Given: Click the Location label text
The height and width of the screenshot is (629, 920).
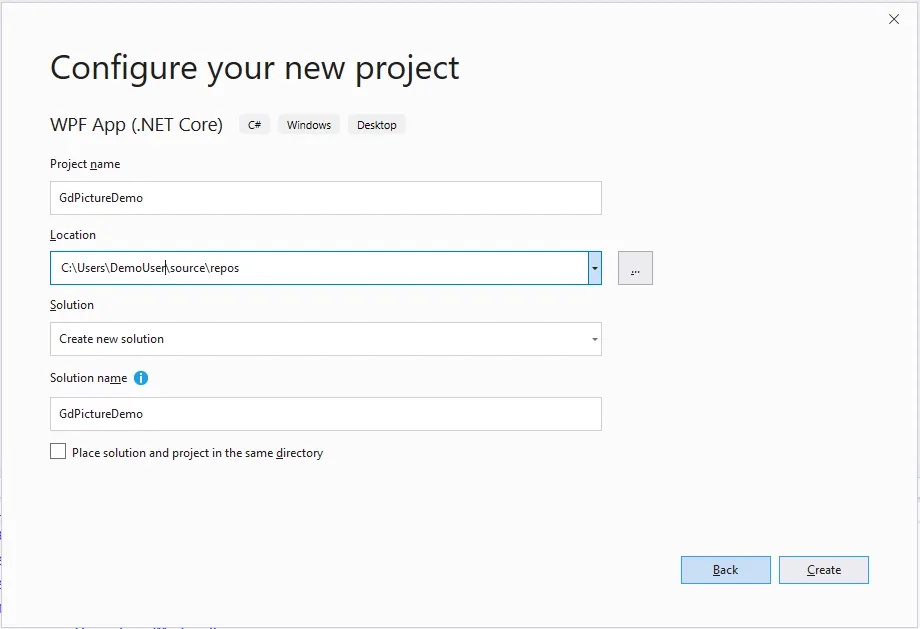Looking at the screenshot, I should (x=73, y=235).
